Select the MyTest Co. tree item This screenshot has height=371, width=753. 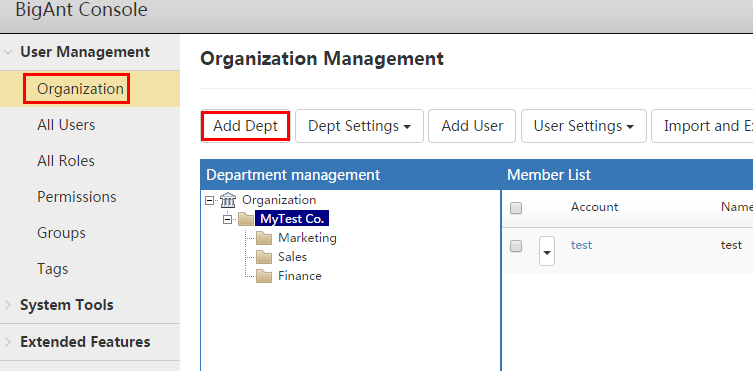click(x=292, y=219)
